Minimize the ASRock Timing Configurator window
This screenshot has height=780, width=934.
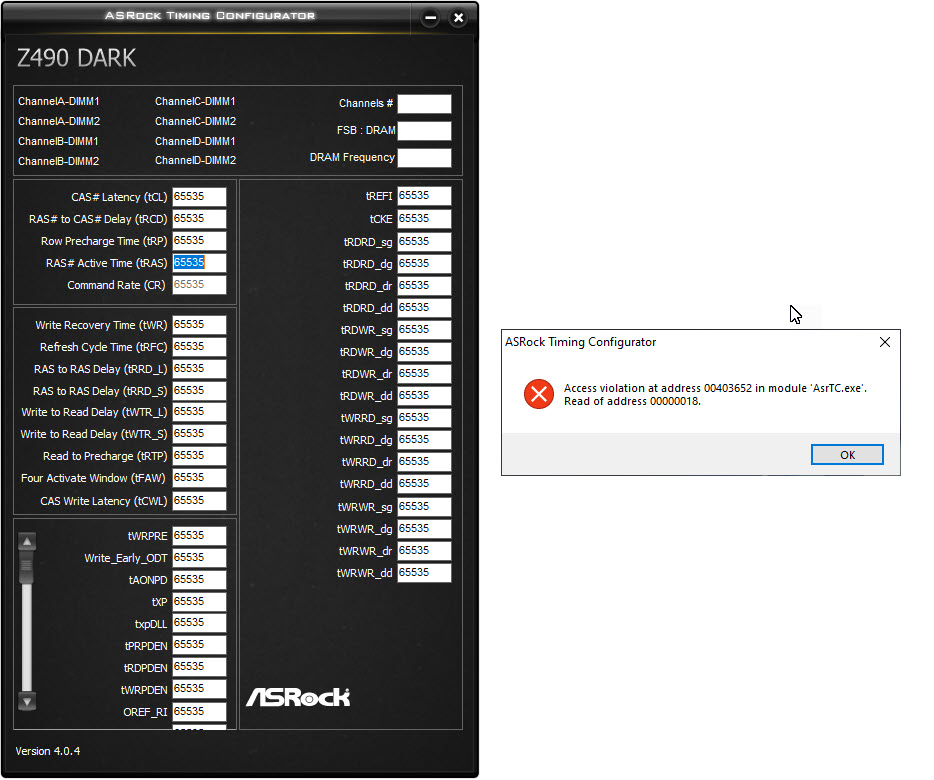[430, 18]
